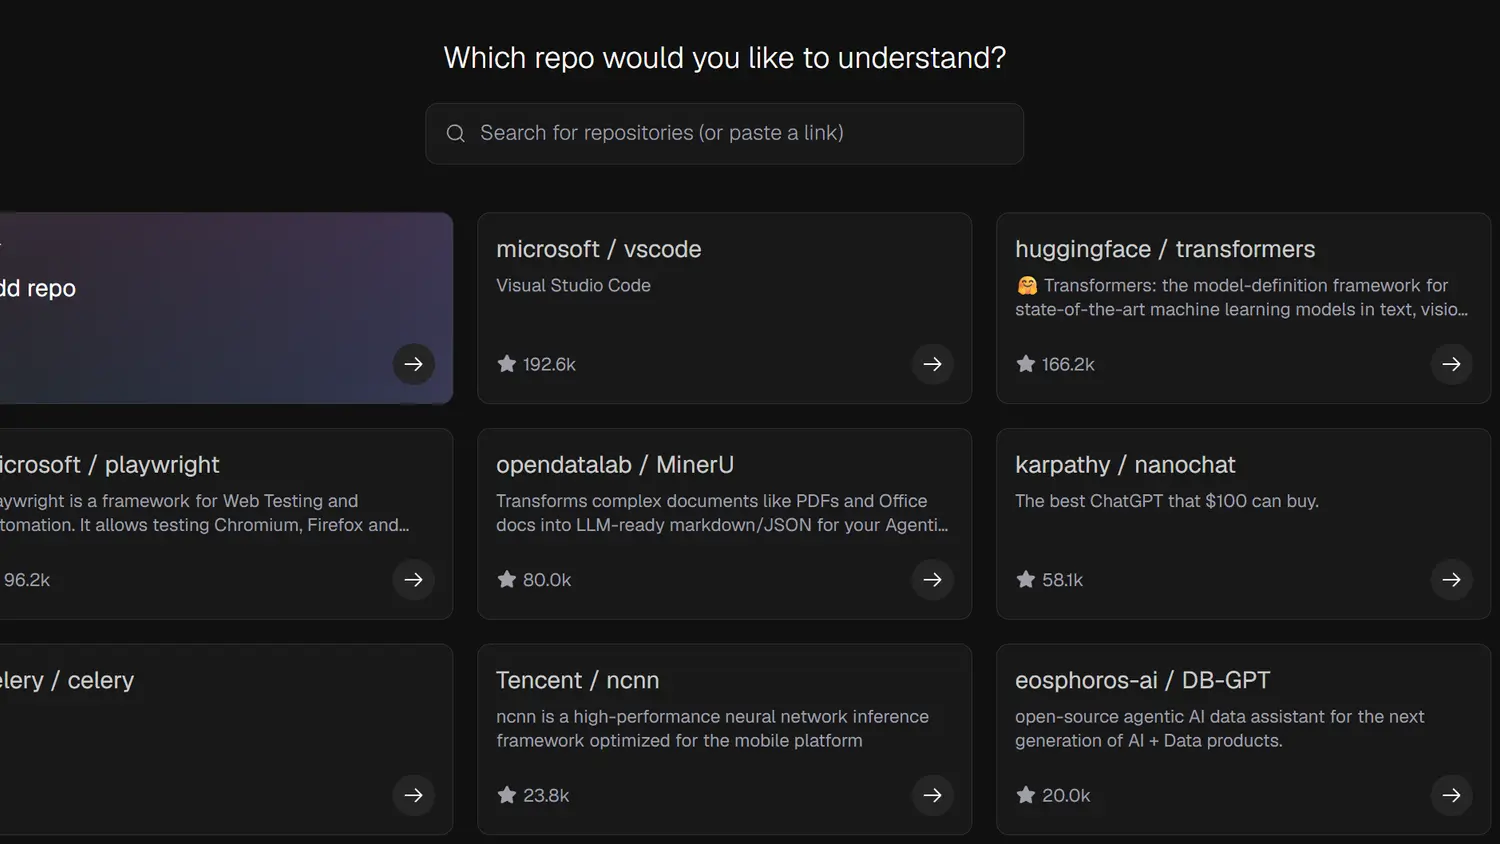The image size is (1500, 844).
Task: Open the huggingface / transformers repo title
Action: [x=1165, y=249]
